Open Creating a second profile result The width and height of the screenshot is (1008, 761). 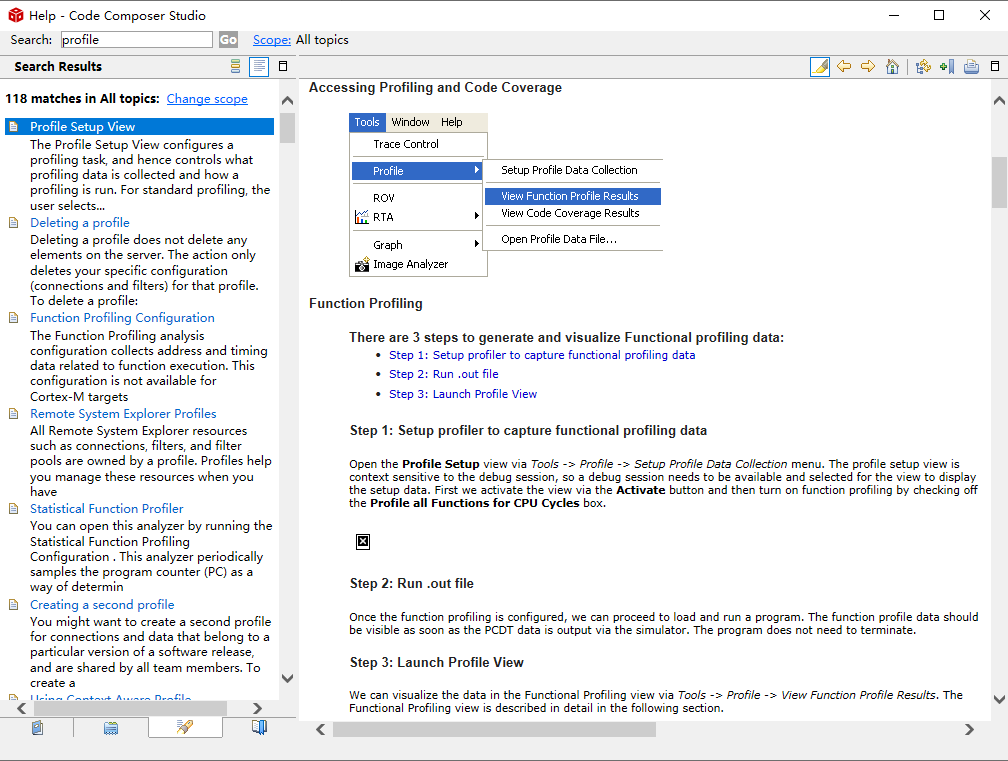pyautogui.click(x=102, y=605)
